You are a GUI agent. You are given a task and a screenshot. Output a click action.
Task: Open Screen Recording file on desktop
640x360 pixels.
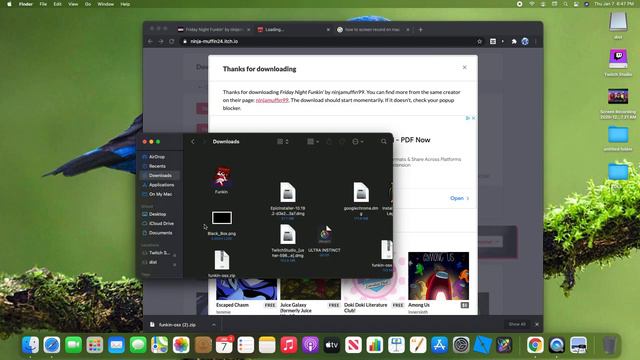point(618,97)
